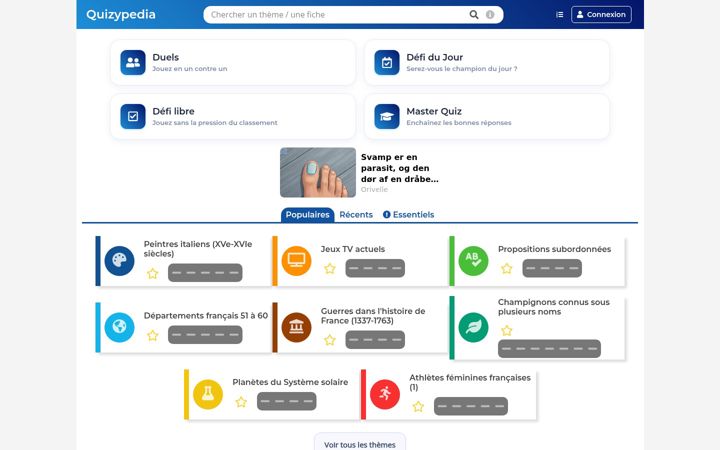Open theme Champignons connus sous plusieurs noms

[x=554, y=307]
